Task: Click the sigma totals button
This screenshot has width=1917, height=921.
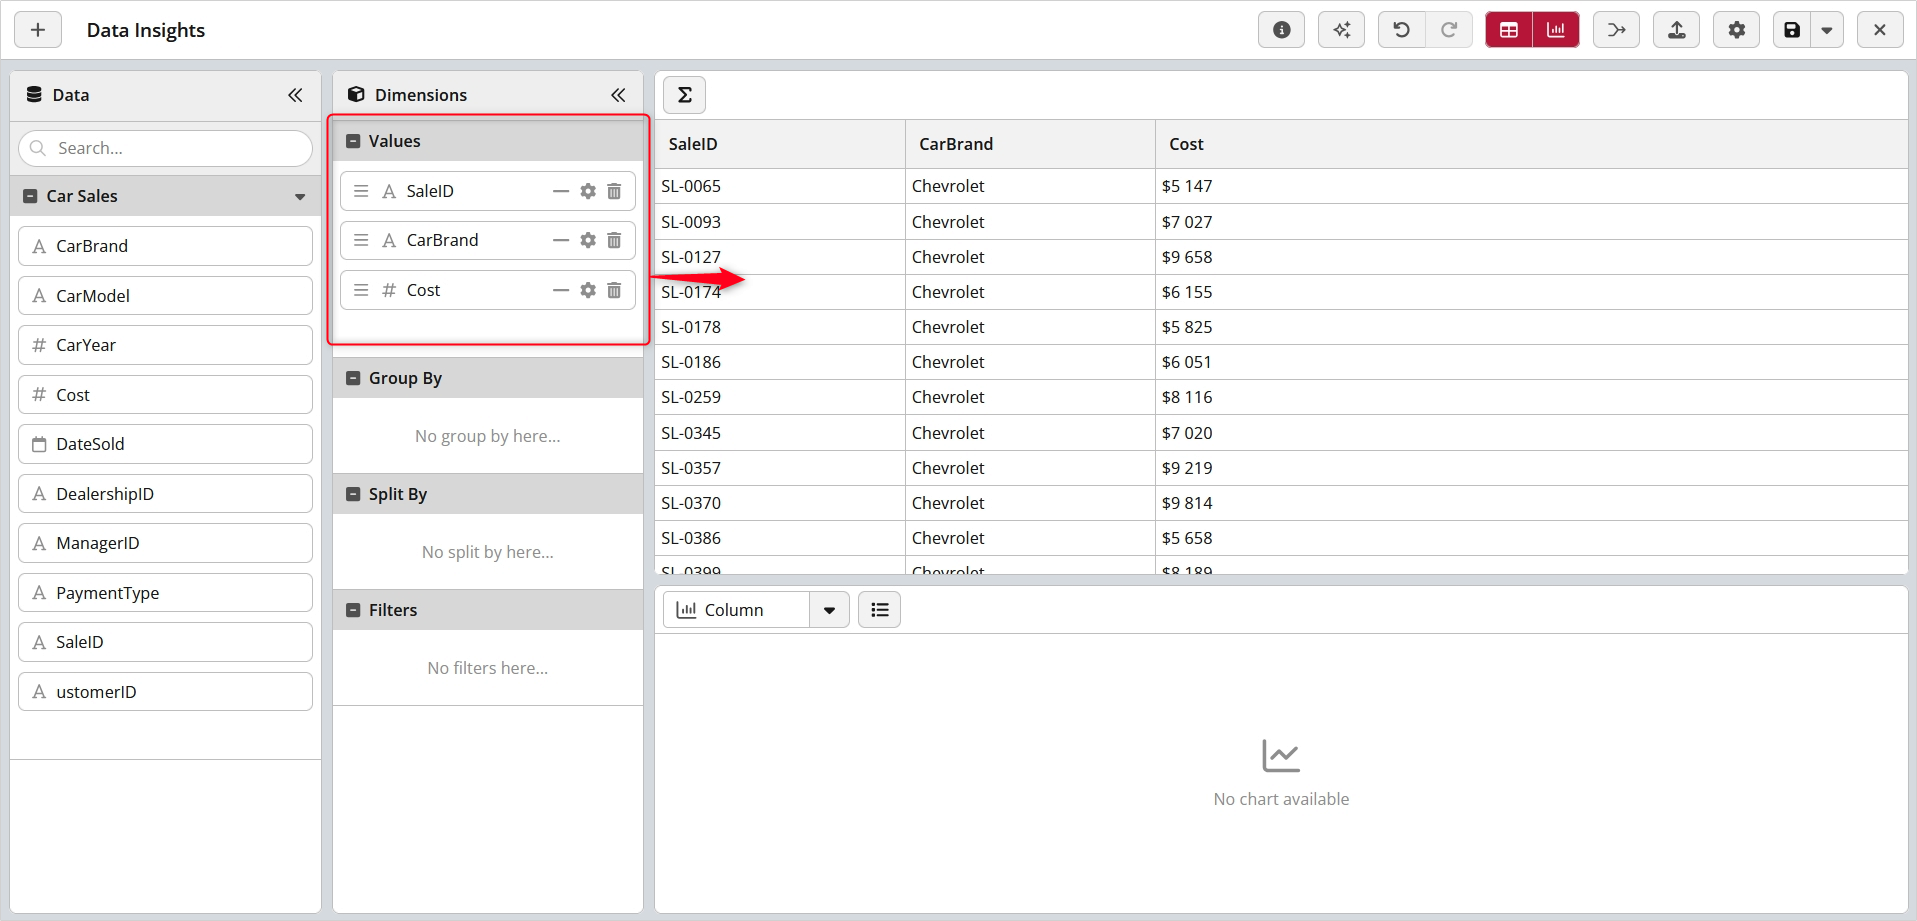Action: 685,95
